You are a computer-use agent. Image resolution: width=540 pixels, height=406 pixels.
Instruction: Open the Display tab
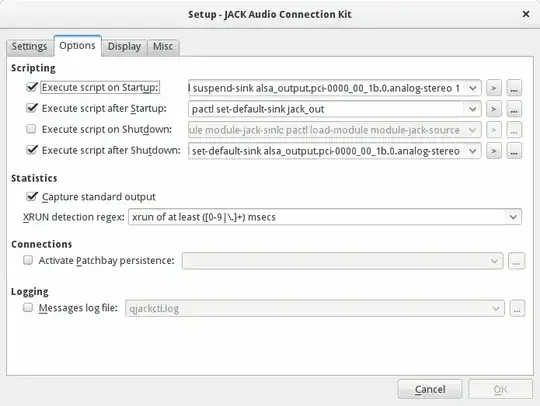[124, 46]
